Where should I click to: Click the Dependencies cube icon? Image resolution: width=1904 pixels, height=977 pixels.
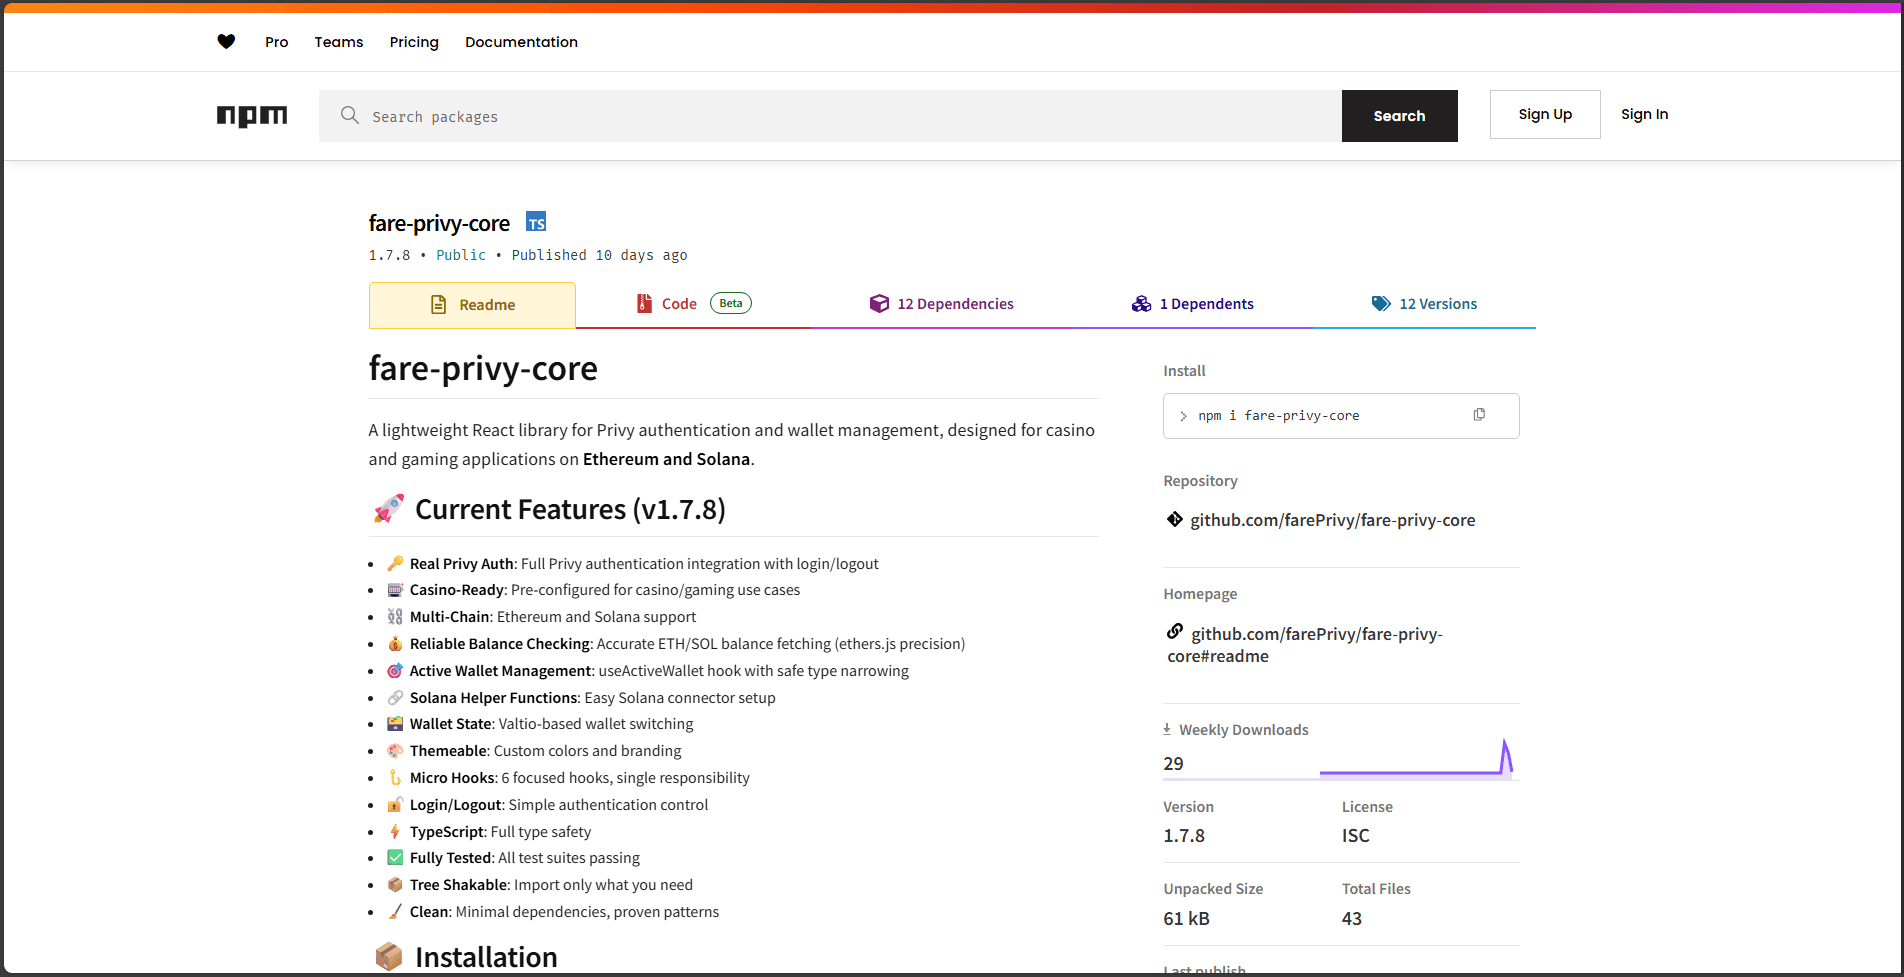(x=879, y=303)
